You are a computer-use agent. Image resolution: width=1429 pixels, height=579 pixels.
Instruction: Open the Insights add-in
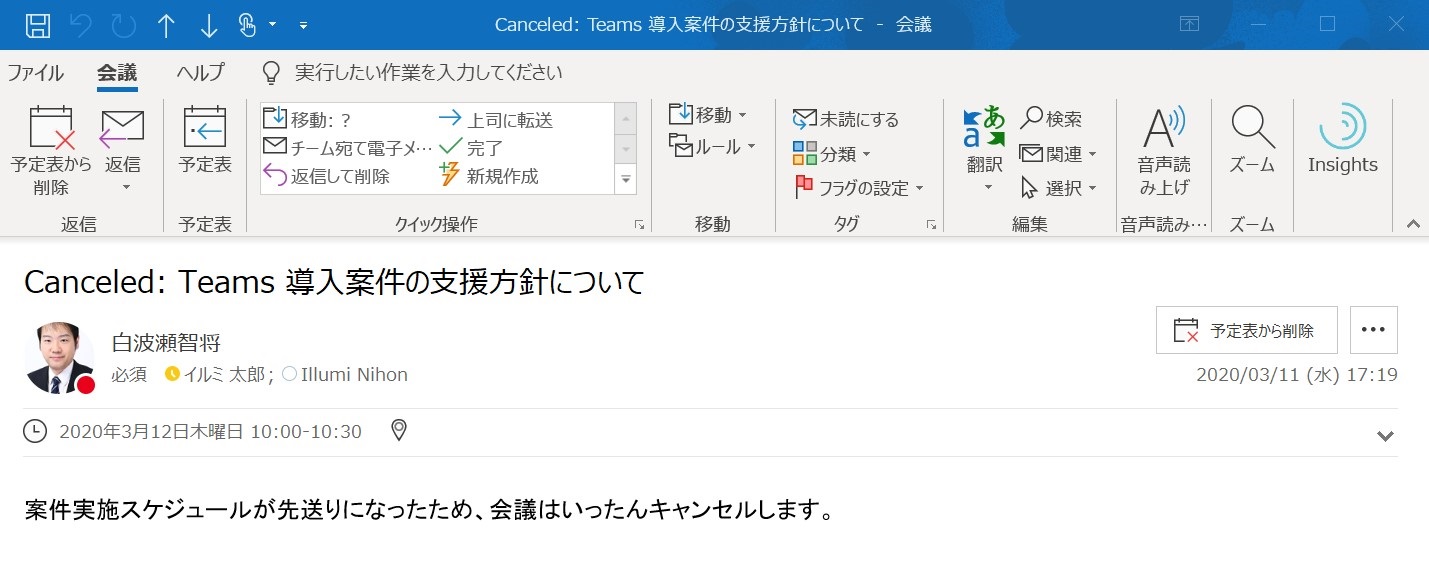[x=1343, y=141]
